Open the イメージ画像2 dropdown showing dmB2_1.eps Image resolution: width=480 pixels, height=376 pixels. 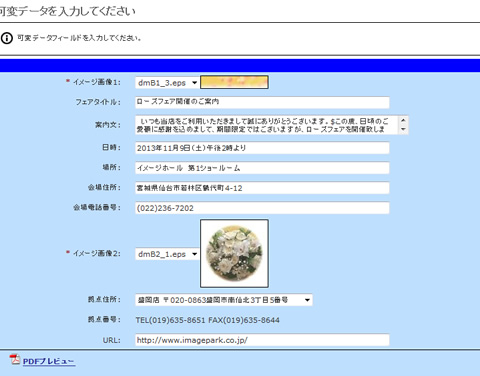[167, 254]
